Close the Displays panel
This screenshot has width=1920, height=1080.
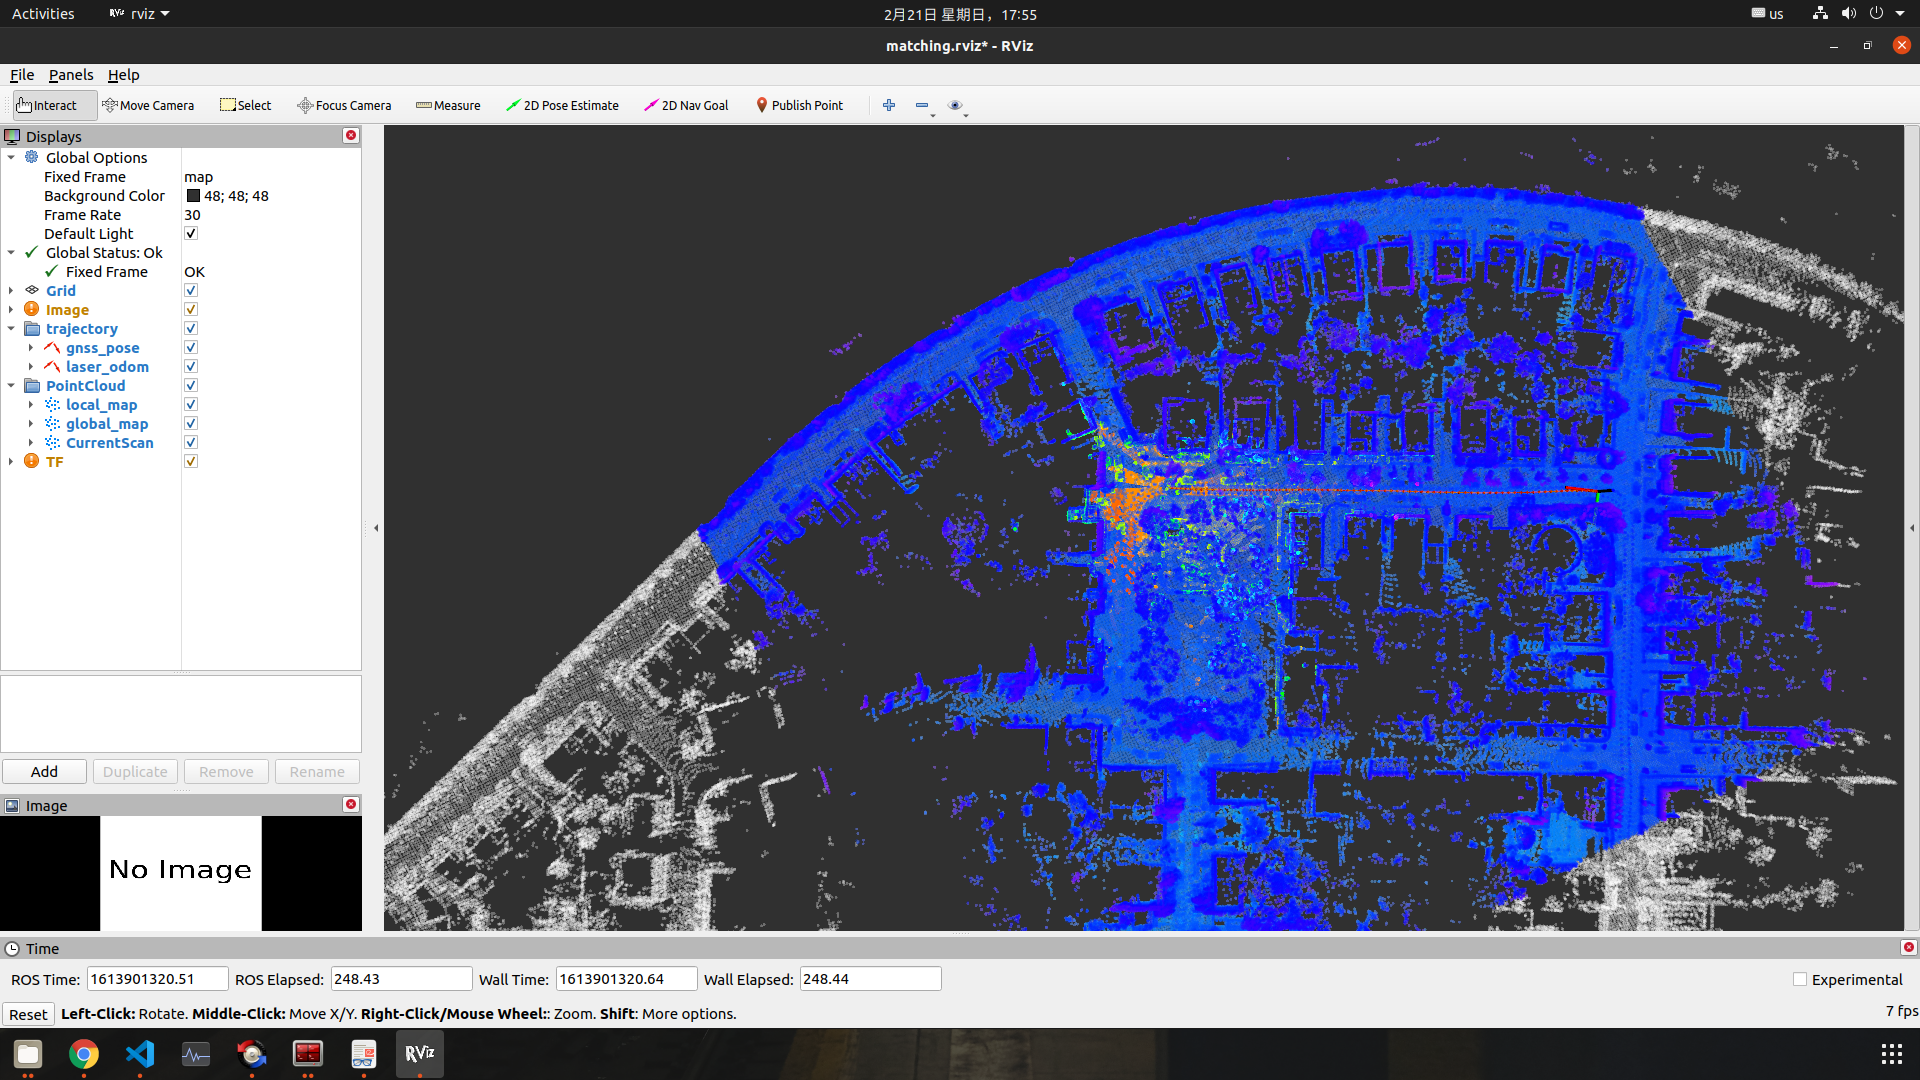(351, 136)
